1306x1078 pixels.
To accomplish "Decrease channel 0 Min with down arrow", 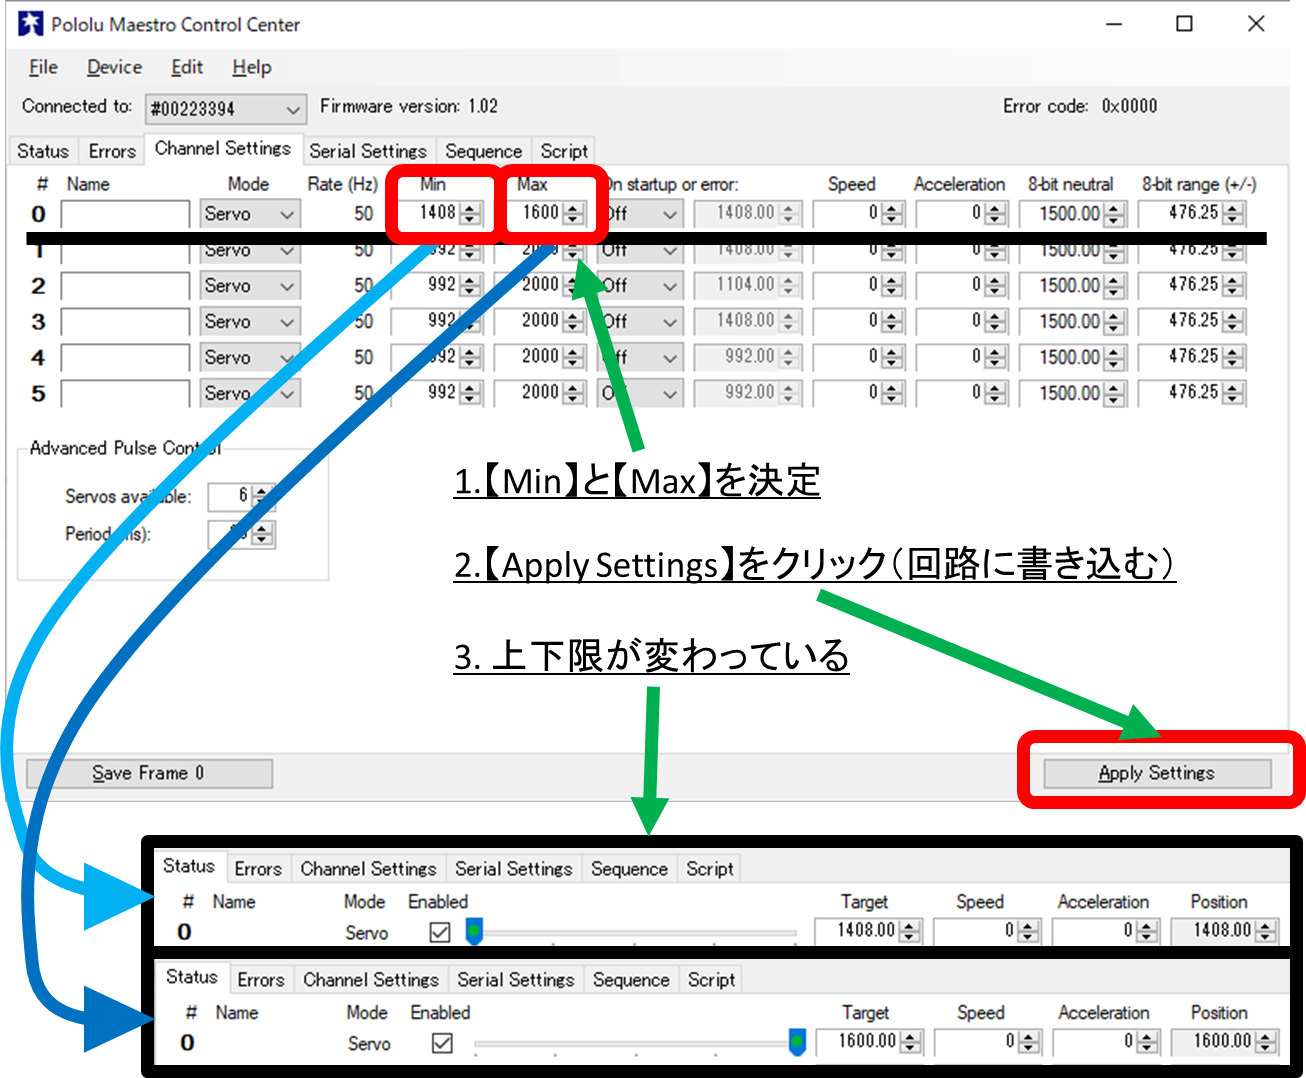I will click(471, 220).
